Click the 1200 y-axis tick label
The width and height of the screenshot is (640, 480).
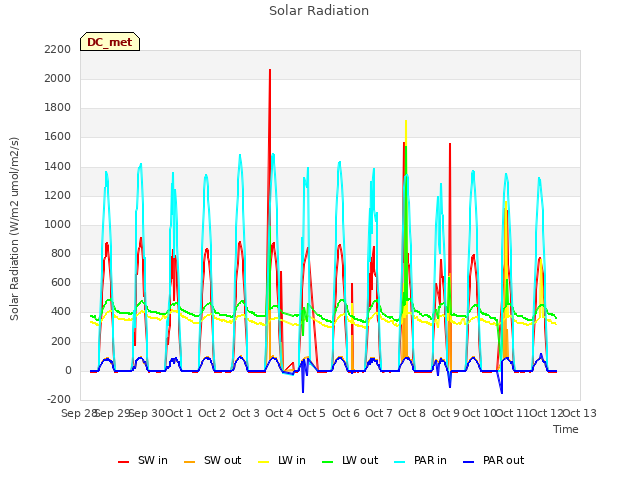(58, 196)
